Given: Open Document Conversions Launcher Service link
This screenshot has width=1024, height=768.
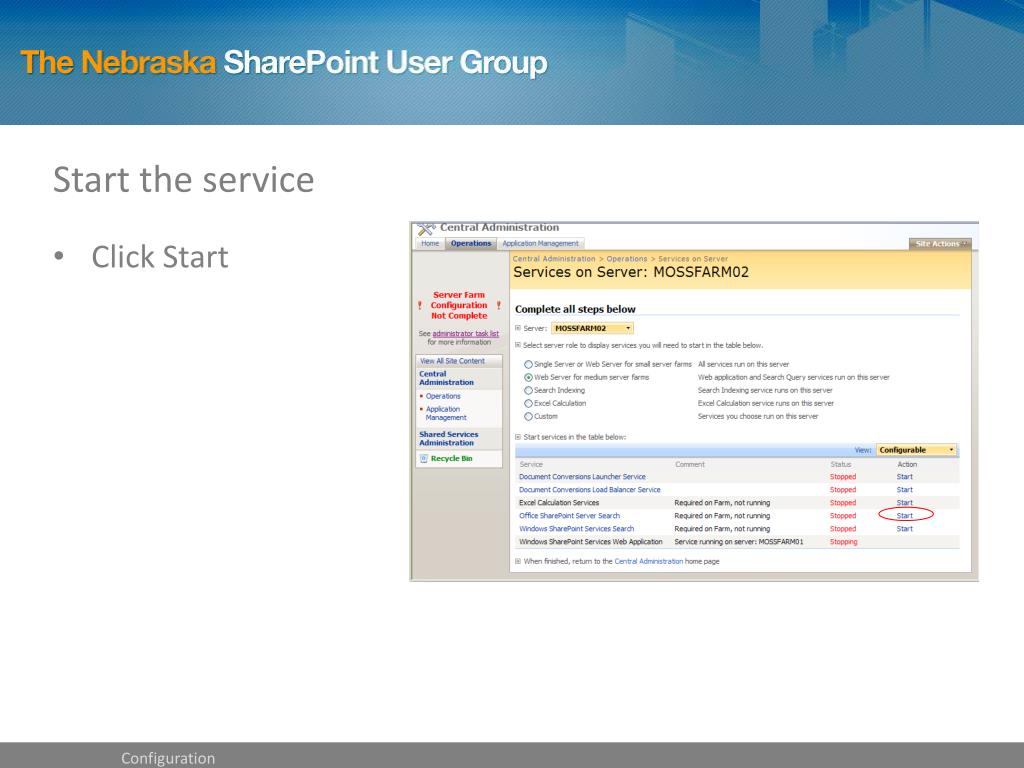Looking at the screenshot, I should (582, 477).
